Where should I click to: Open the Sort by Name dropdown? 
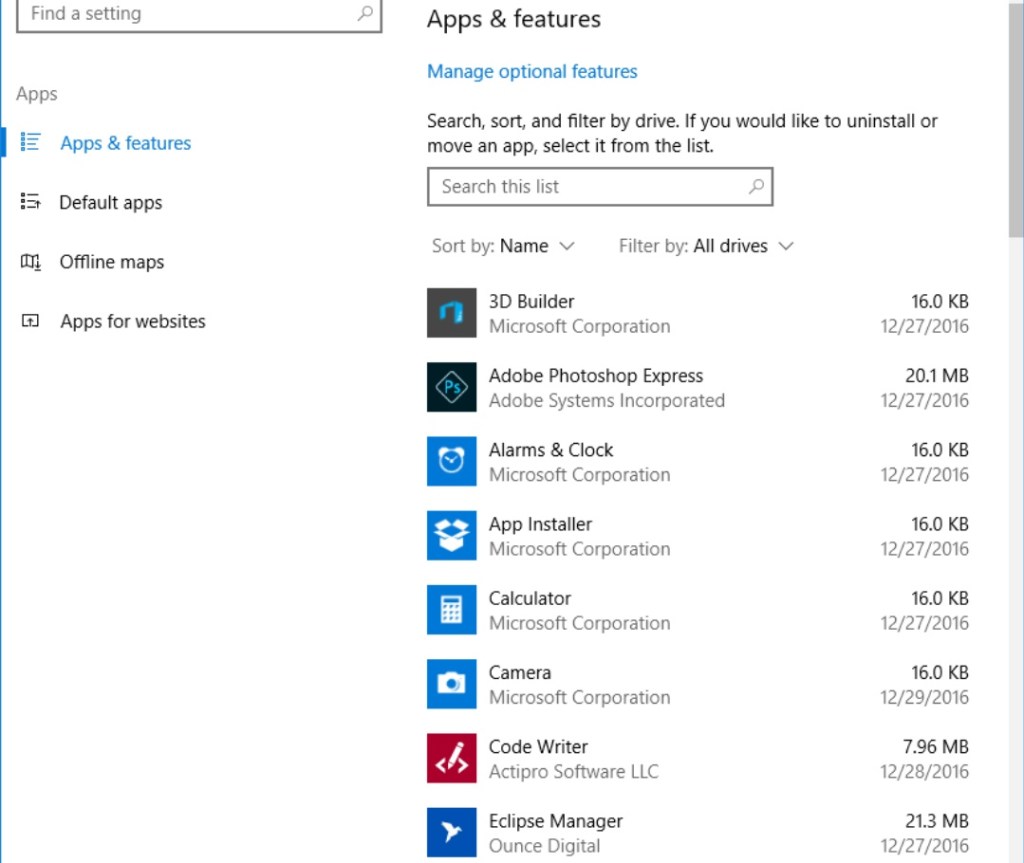pos(503,246)
